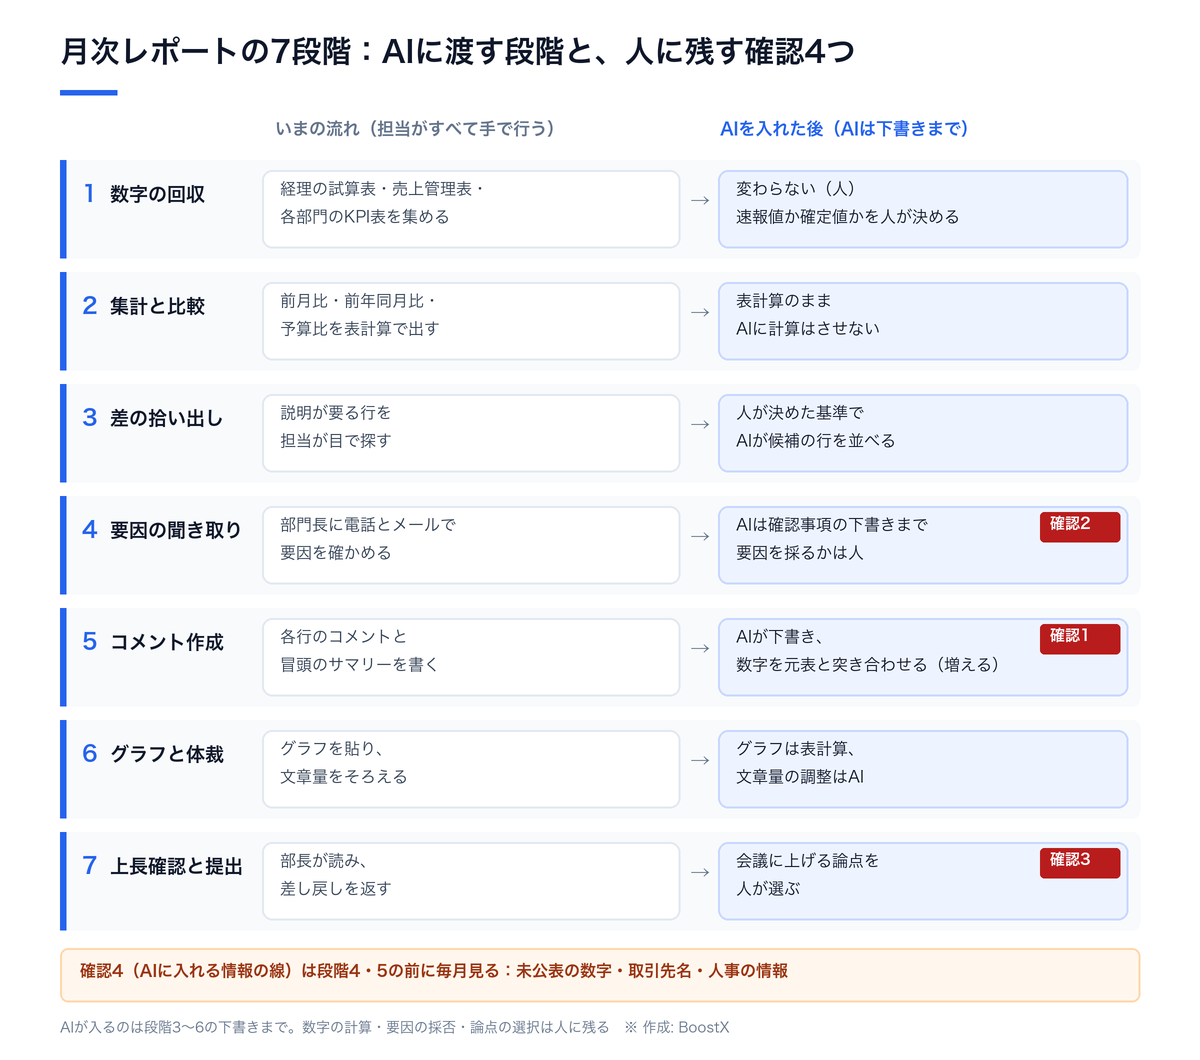Select AI box グラフは表計算
This screenshot has width=1200, height=1060.
pos(923,769)
